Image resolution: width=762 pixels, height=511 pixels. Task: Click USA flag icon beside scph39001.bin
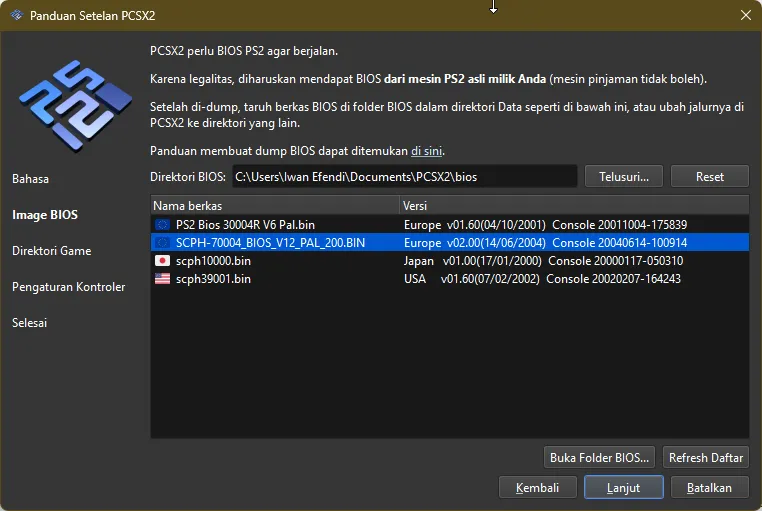click(162, 279)
